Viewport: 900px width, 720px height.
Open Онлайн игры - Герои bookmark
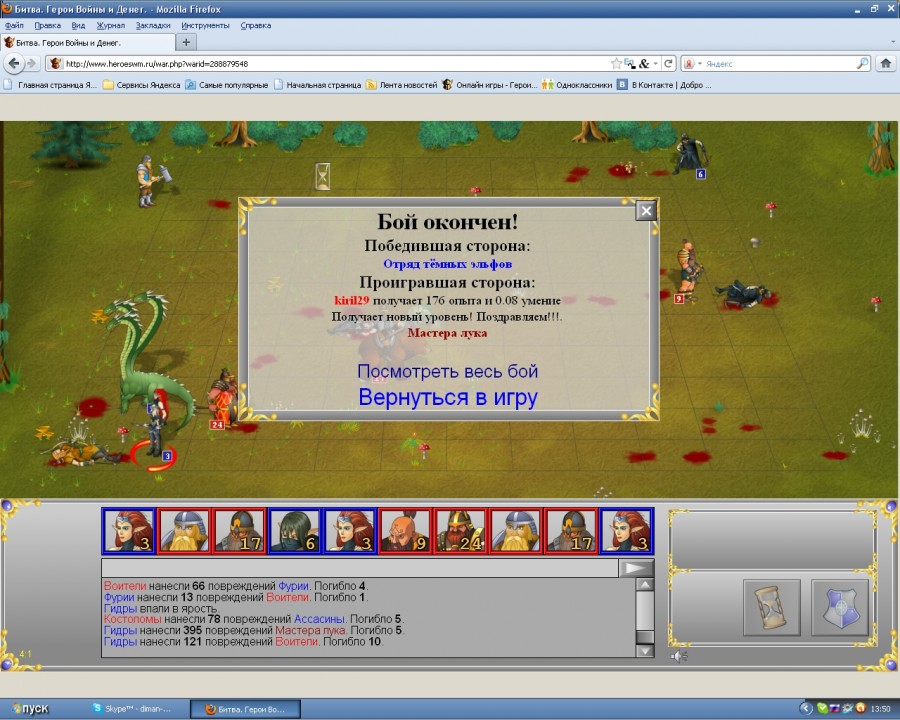[490, 85]
